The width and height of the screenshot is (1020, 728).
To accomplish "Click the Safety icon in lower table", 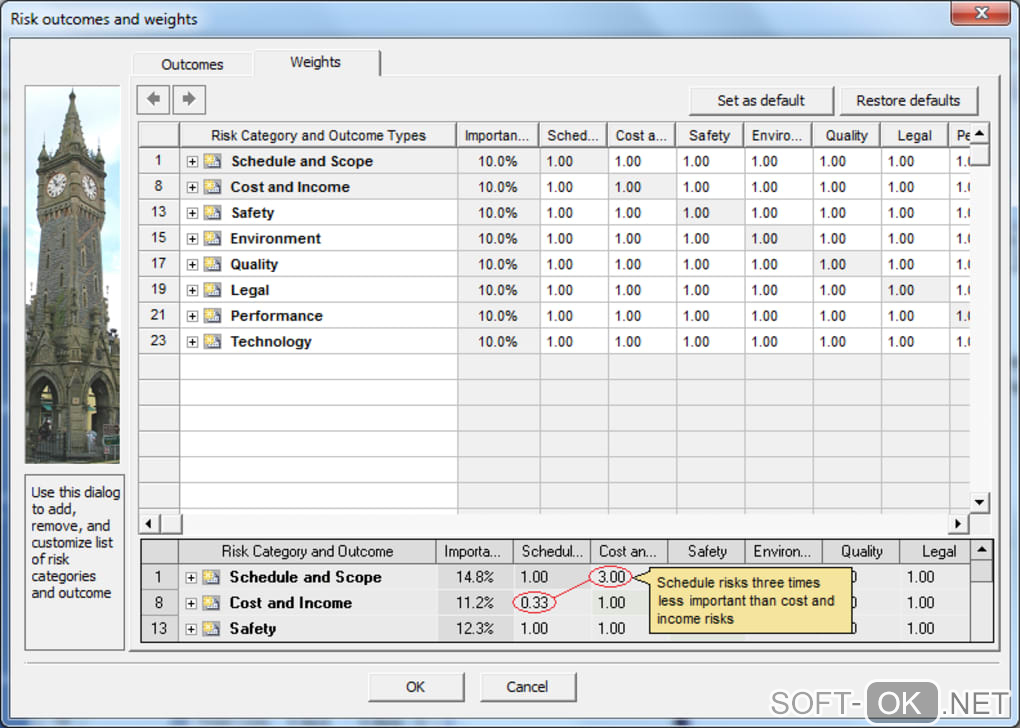I will click(211, 628).
